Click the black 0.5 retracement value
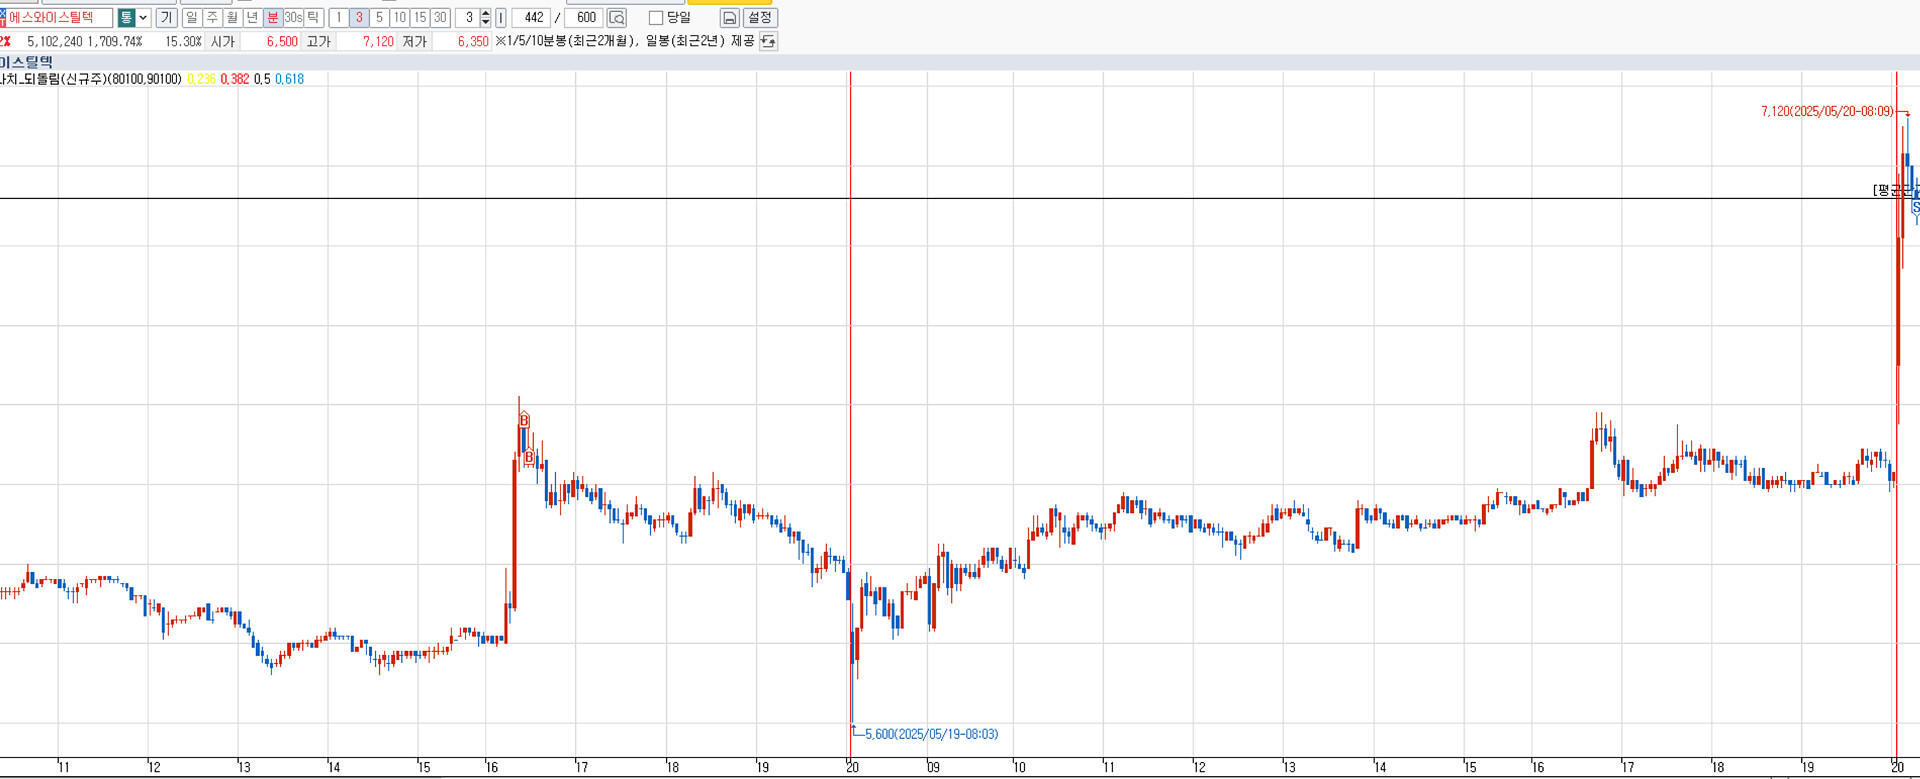This screenshot has width=1920, height=779. pos(262,79)
